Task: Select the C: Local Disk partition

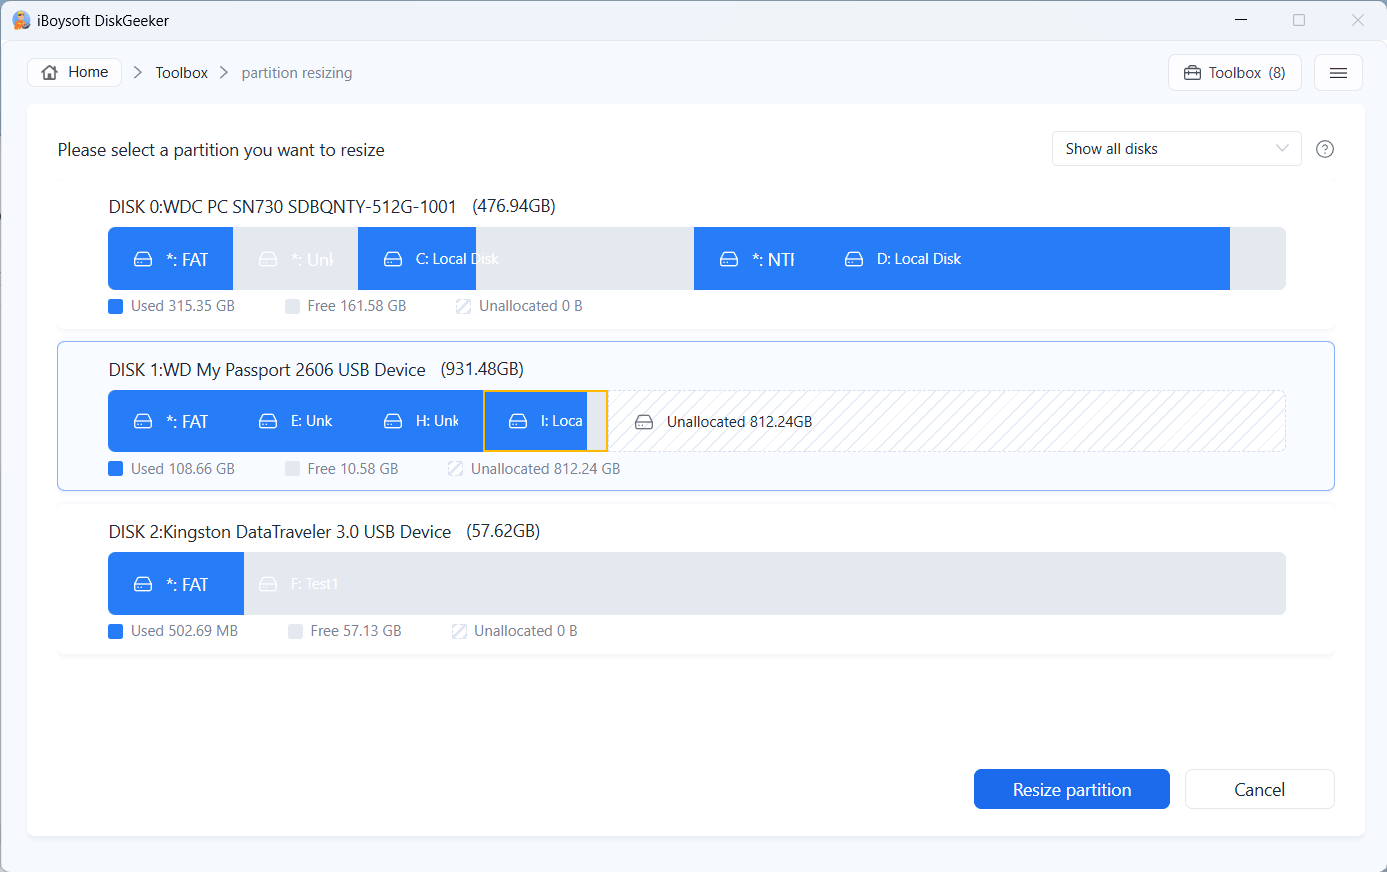Action: pos(525,259)
